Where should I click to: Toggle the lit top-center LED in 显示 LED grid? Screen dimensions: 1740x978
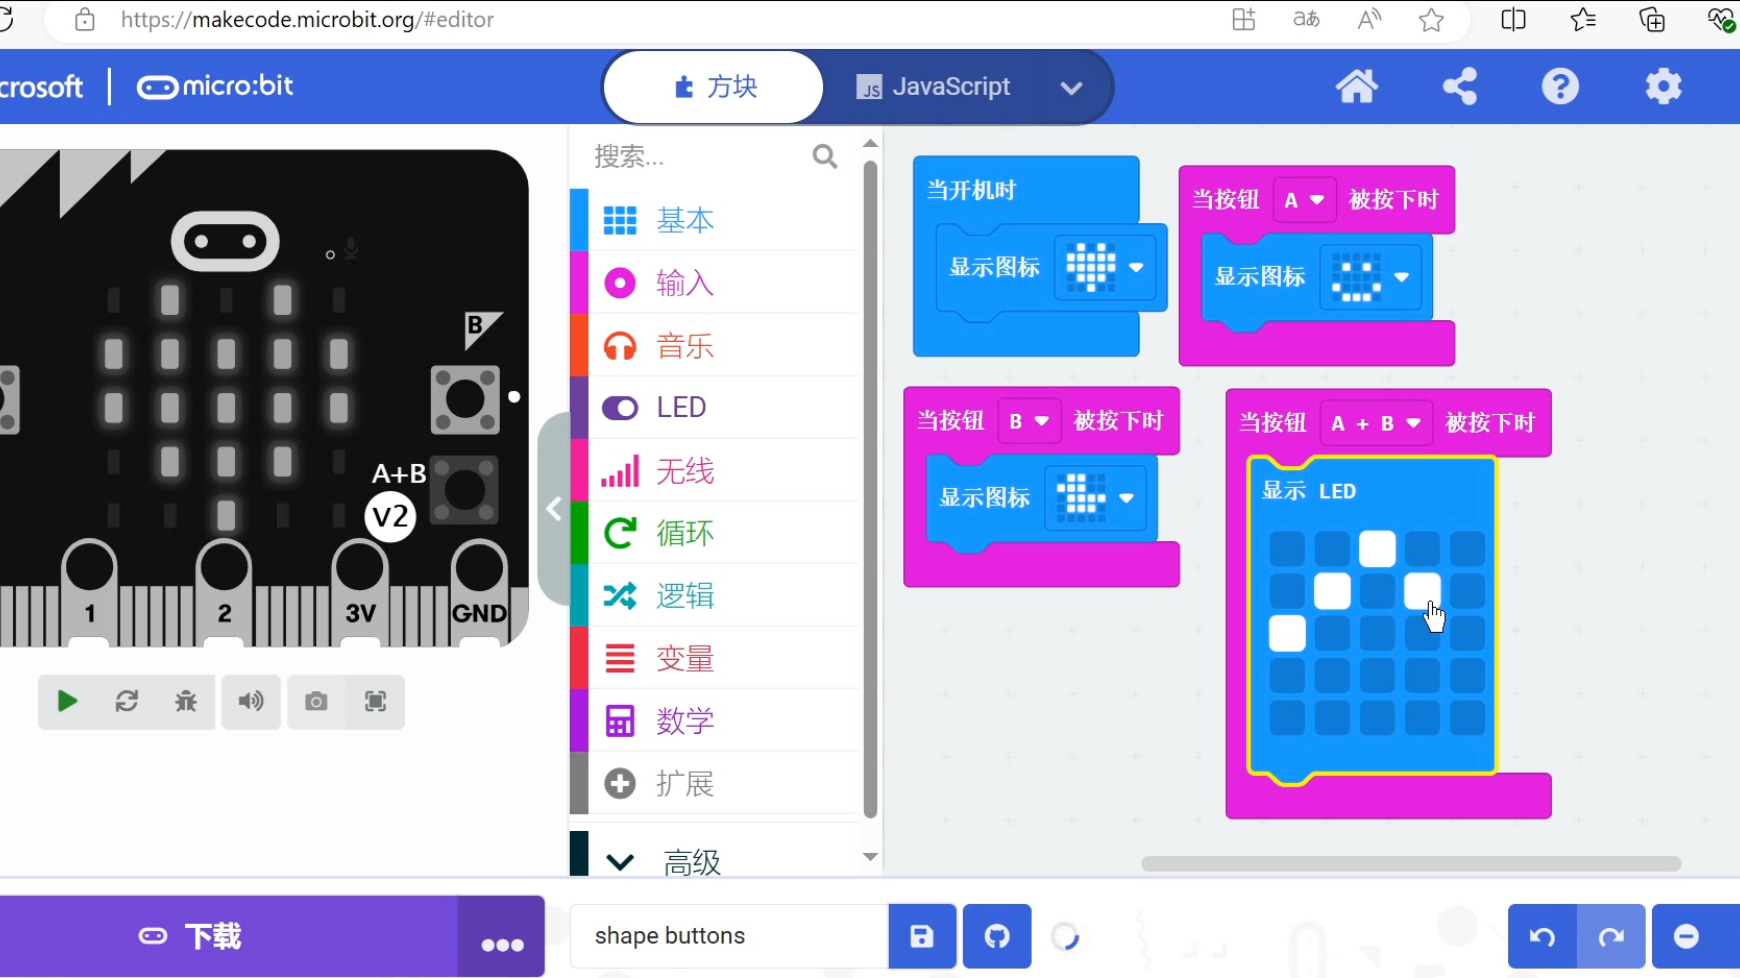pos(1377,549)
